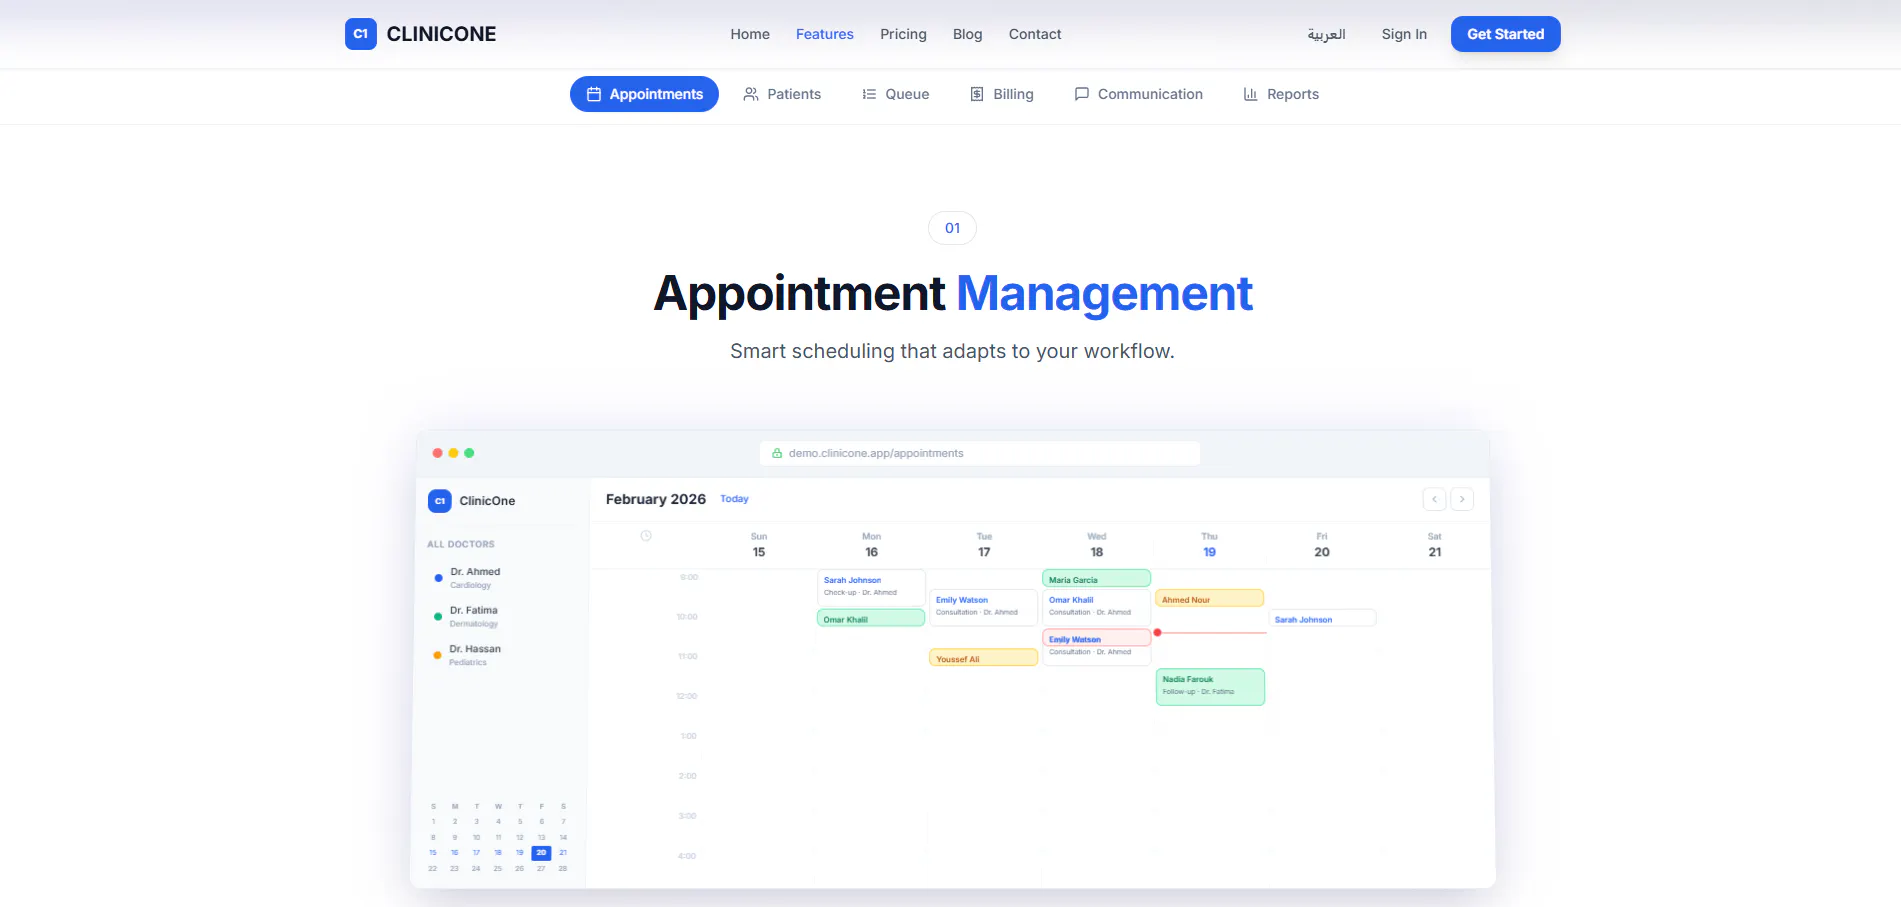Click the ClinicOne sidebar logo icon
The width and height of the screenshot is (1901, 907).
(439, 501)
